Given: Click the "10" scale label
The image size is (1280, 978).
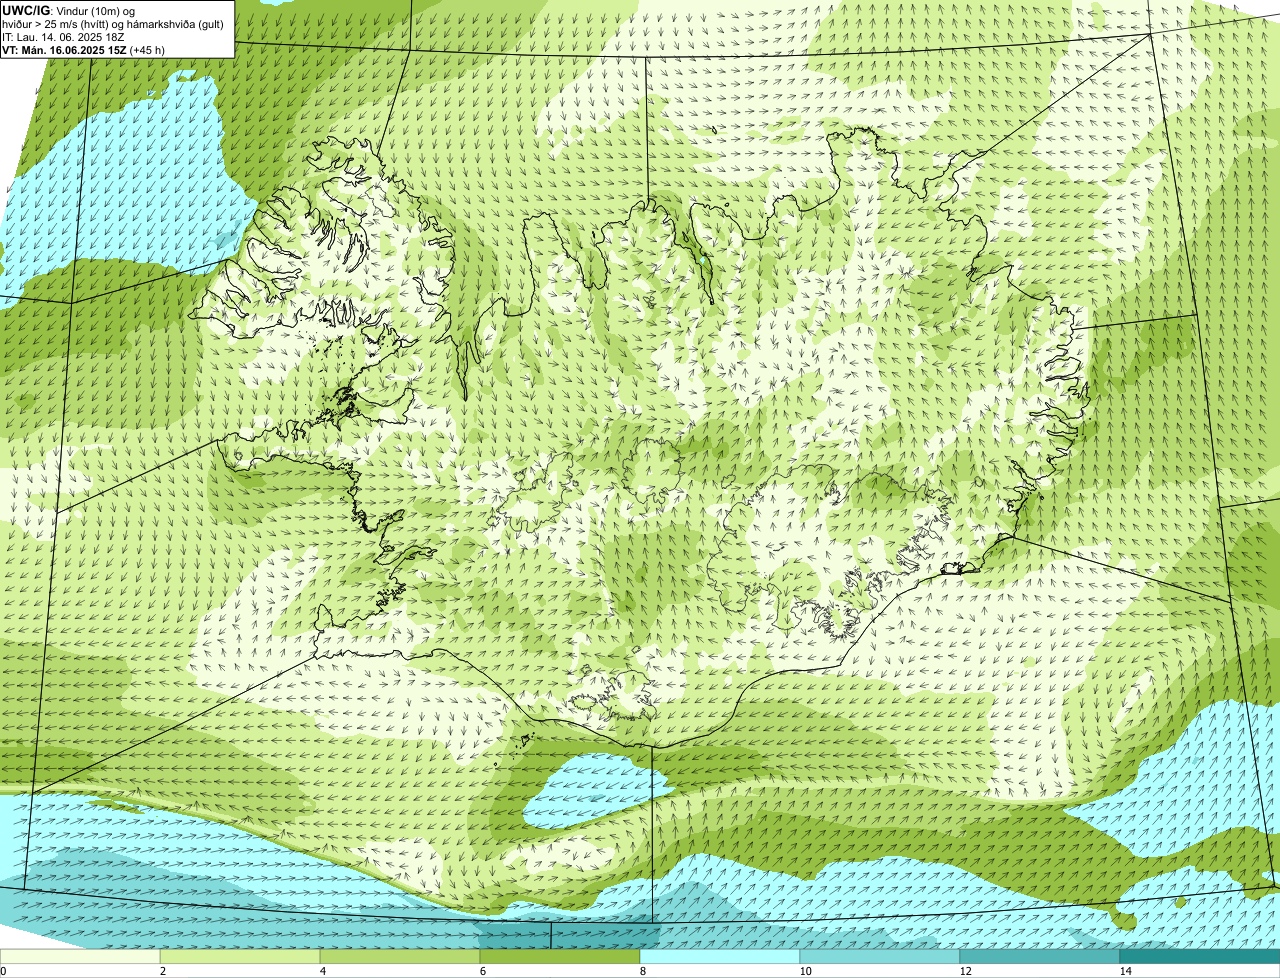Looking at the screenshot, I should tap(804, 971).
